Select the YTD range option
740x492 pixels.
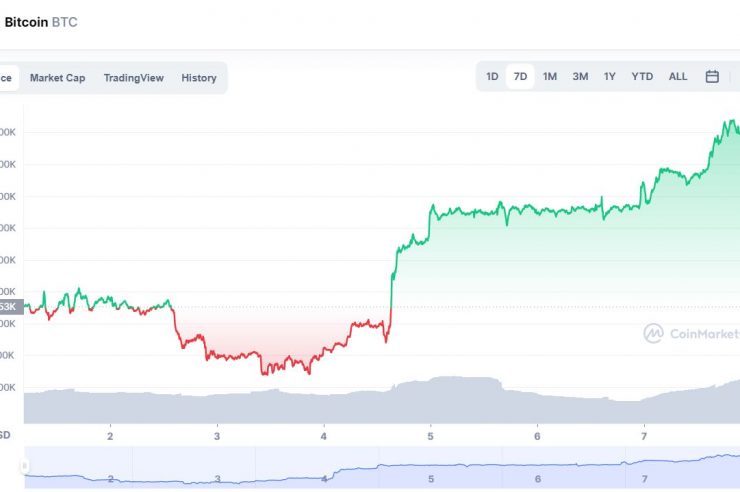[x=642, y=77]
